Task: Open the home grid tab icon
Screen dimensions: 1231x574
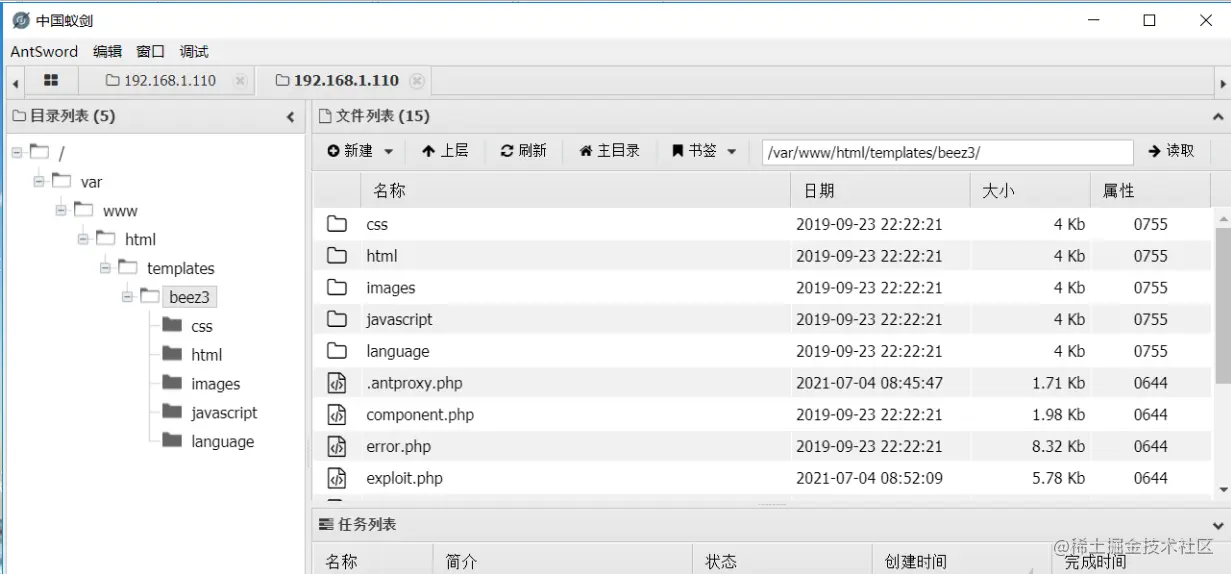Action: tap(51, 80)
